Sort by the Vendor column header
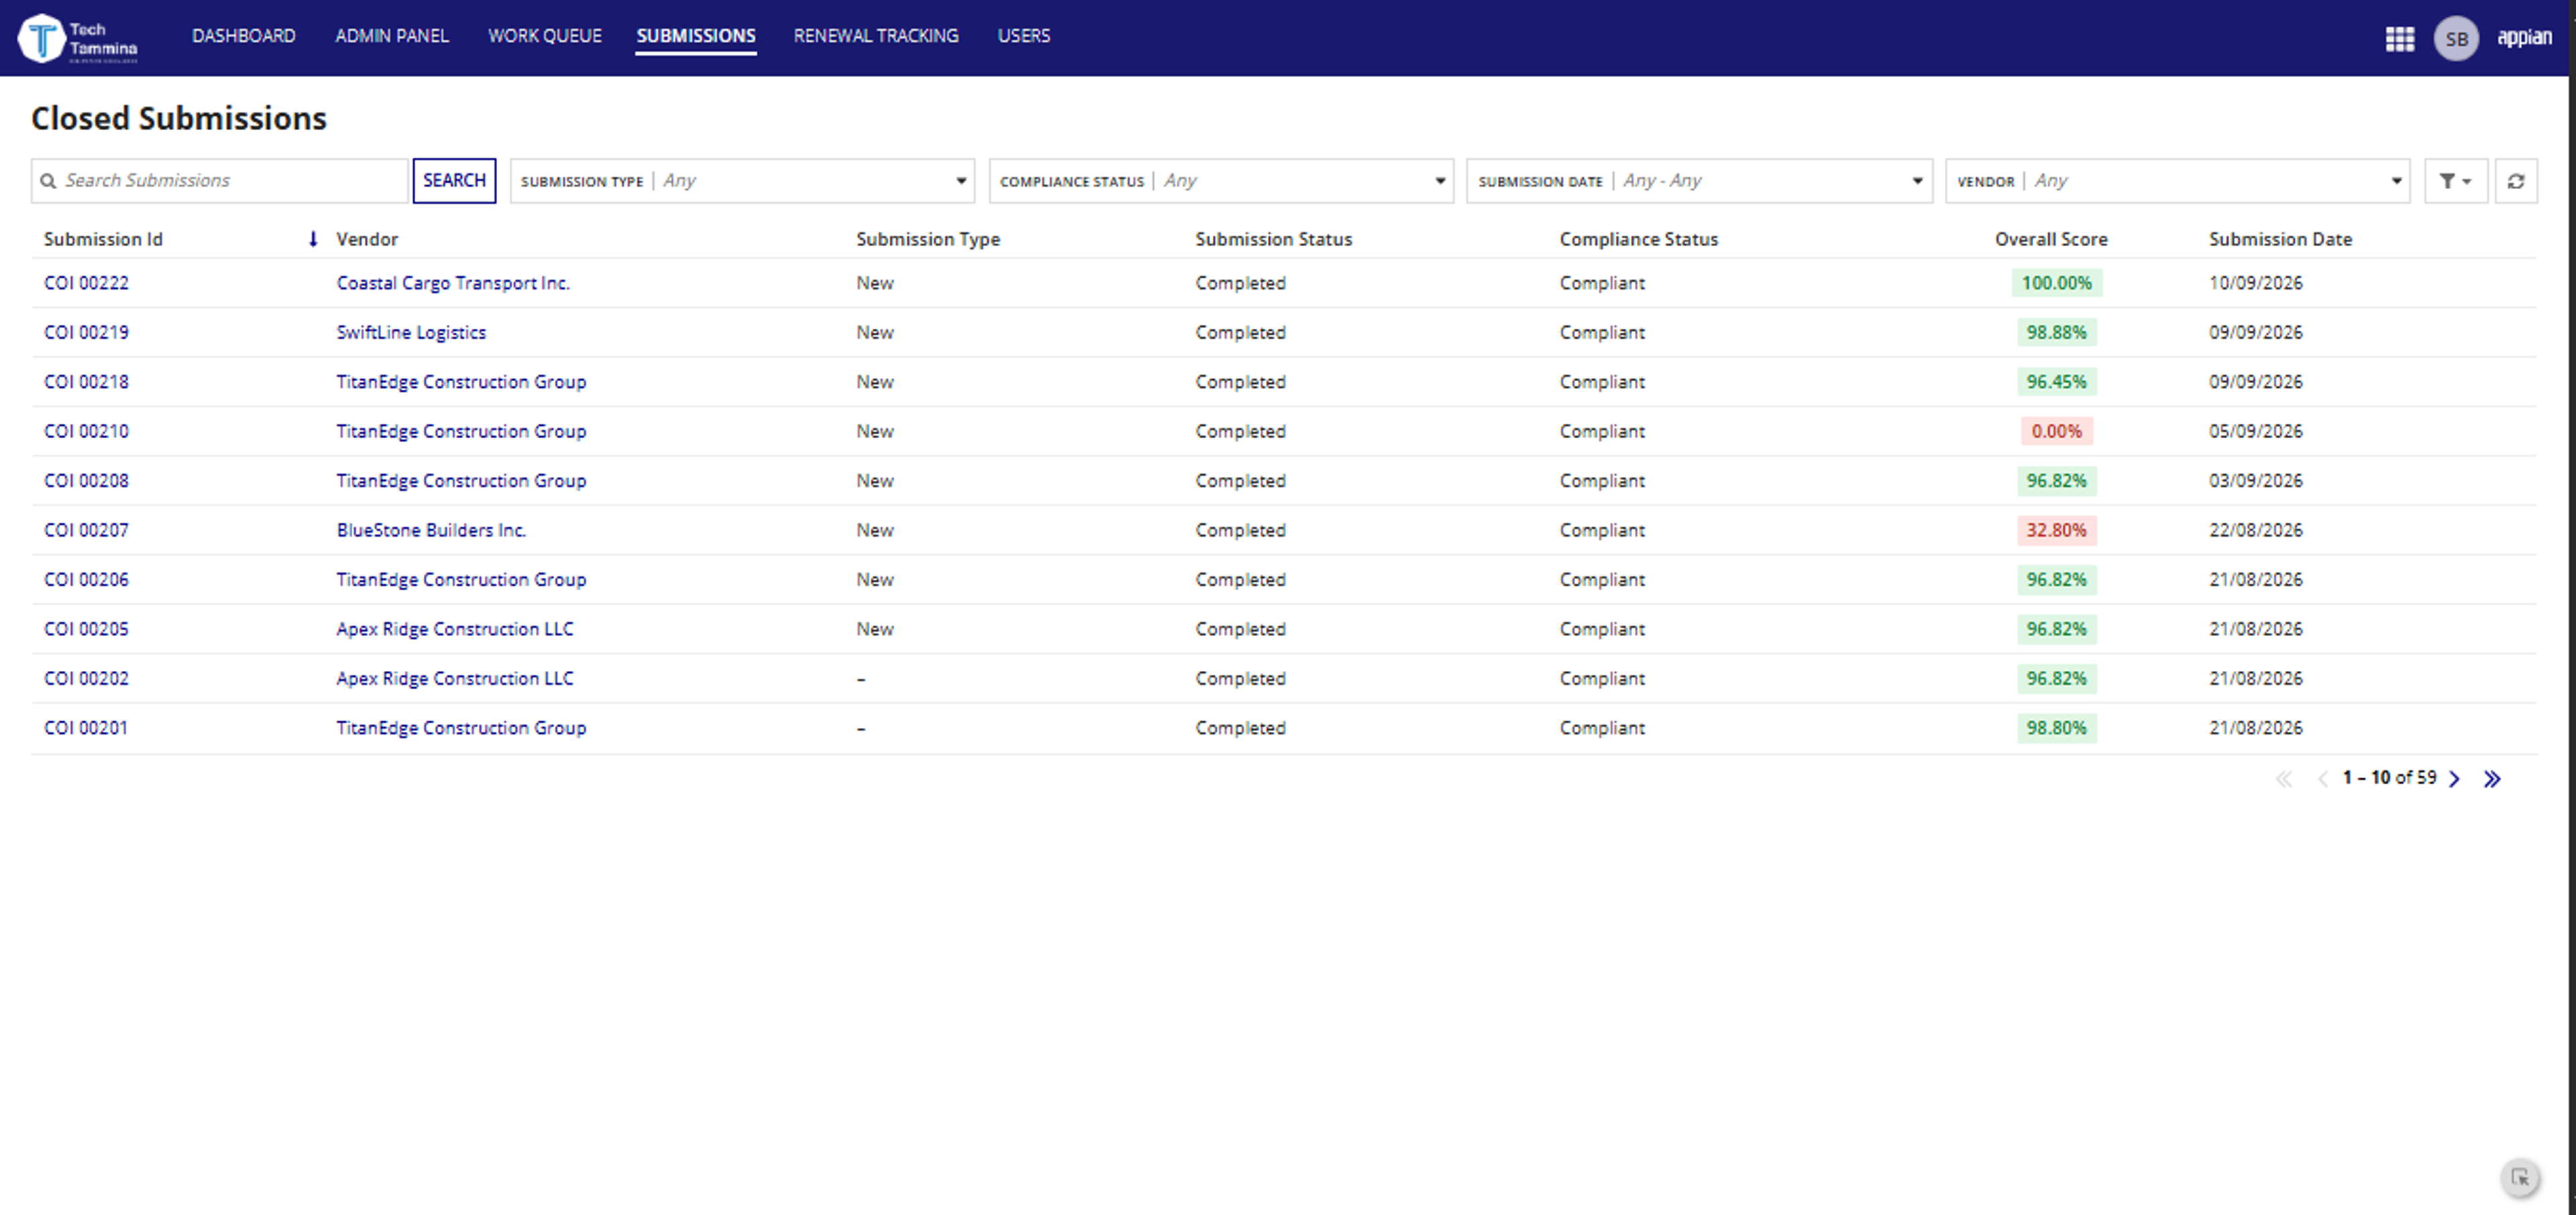This screenshot has width=2576, height=1215. [366, 239]
